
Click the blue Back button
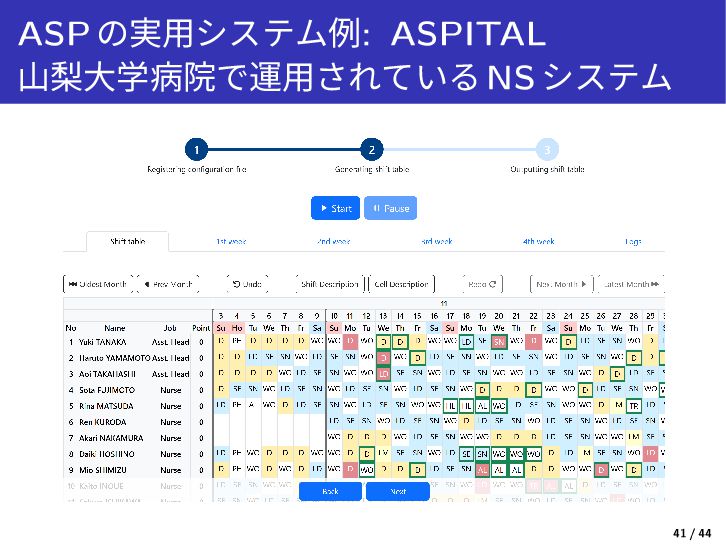point(330,491)
